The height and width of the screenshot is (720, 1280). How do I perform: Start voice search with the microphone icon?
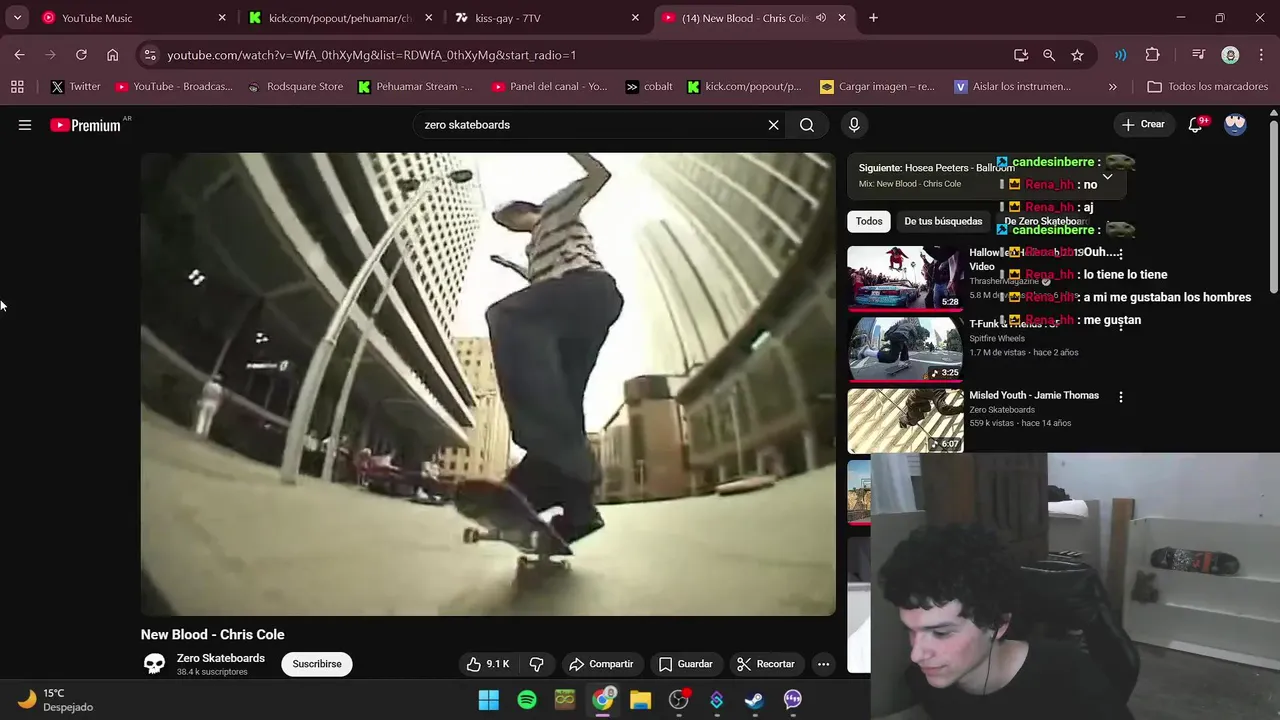pos(854,125)
